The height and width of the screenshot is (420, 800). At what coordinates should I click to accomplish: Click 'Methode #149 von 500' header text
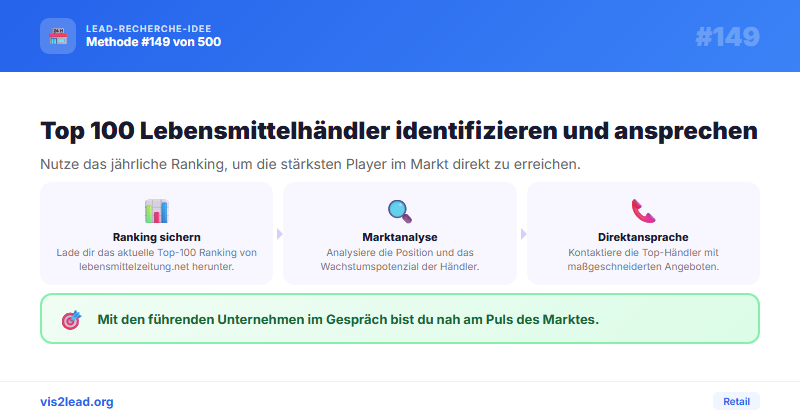click(154, 42)
